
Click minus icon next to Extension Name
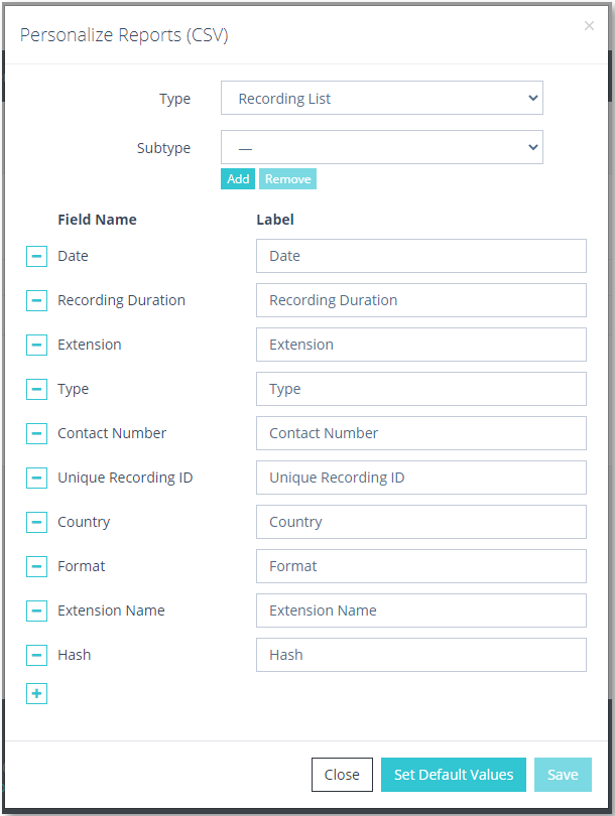tap(36, 610)
